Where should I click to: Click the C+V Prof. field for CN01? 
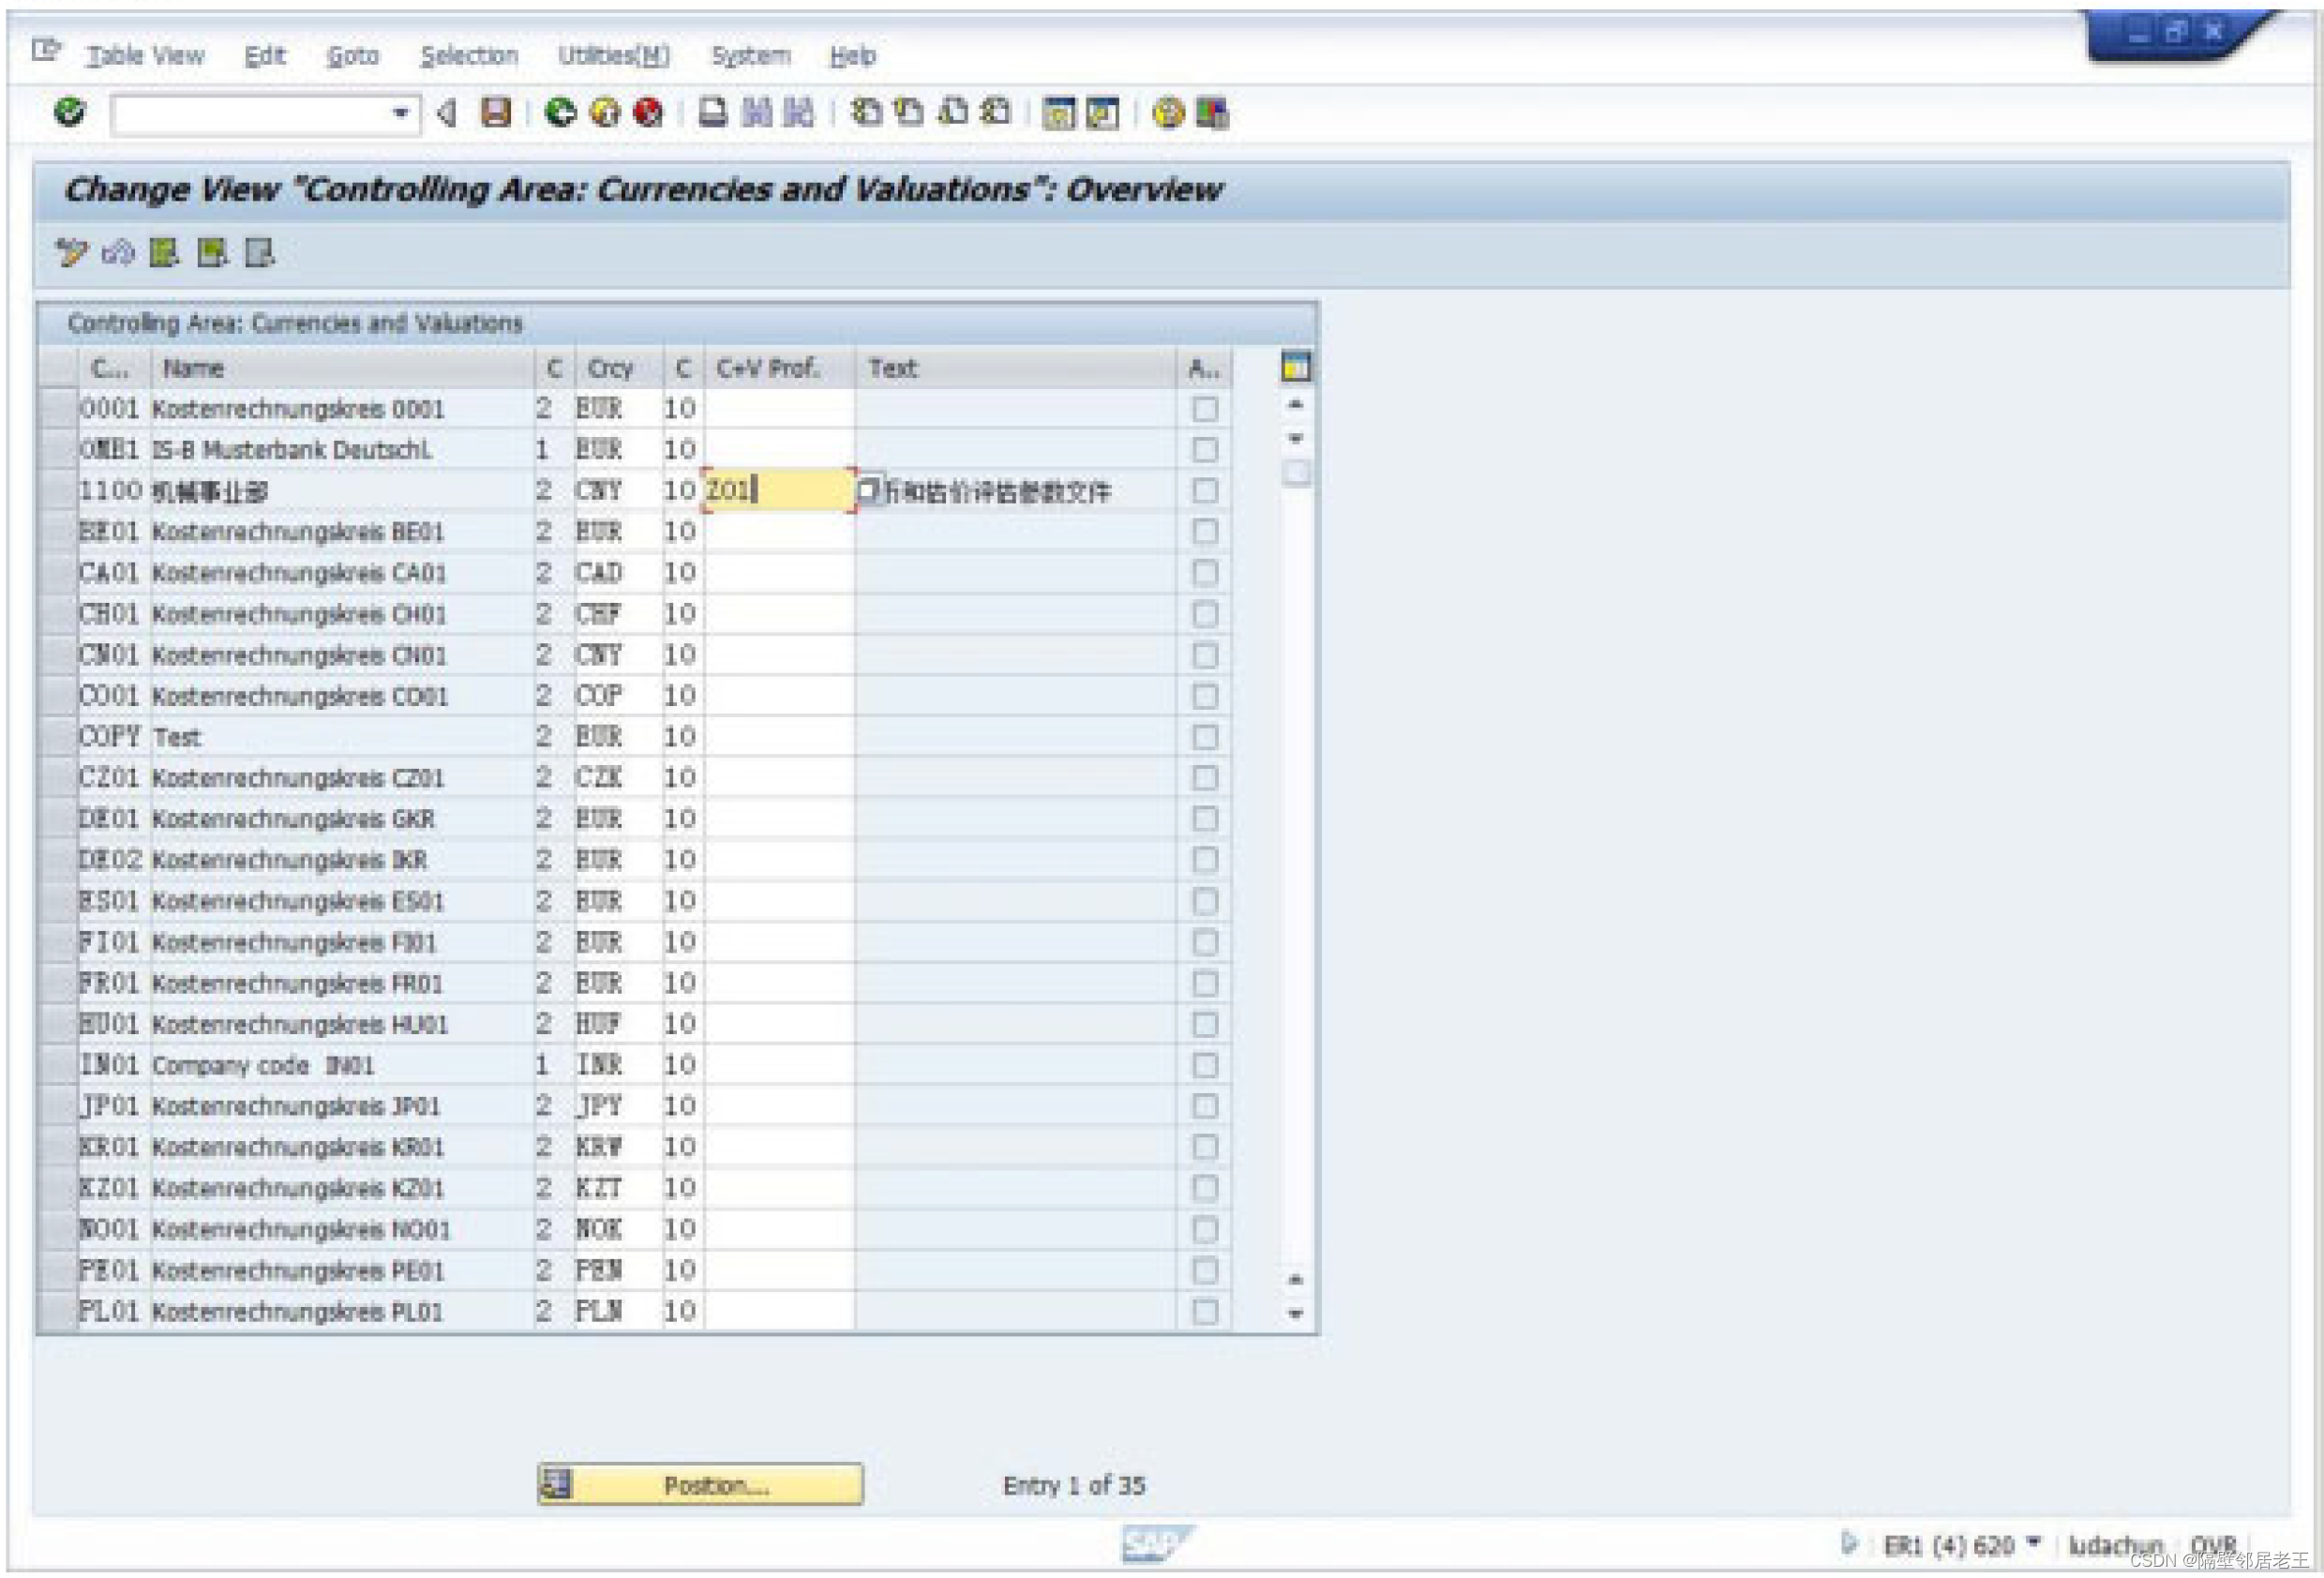click(x=778, y=655)
